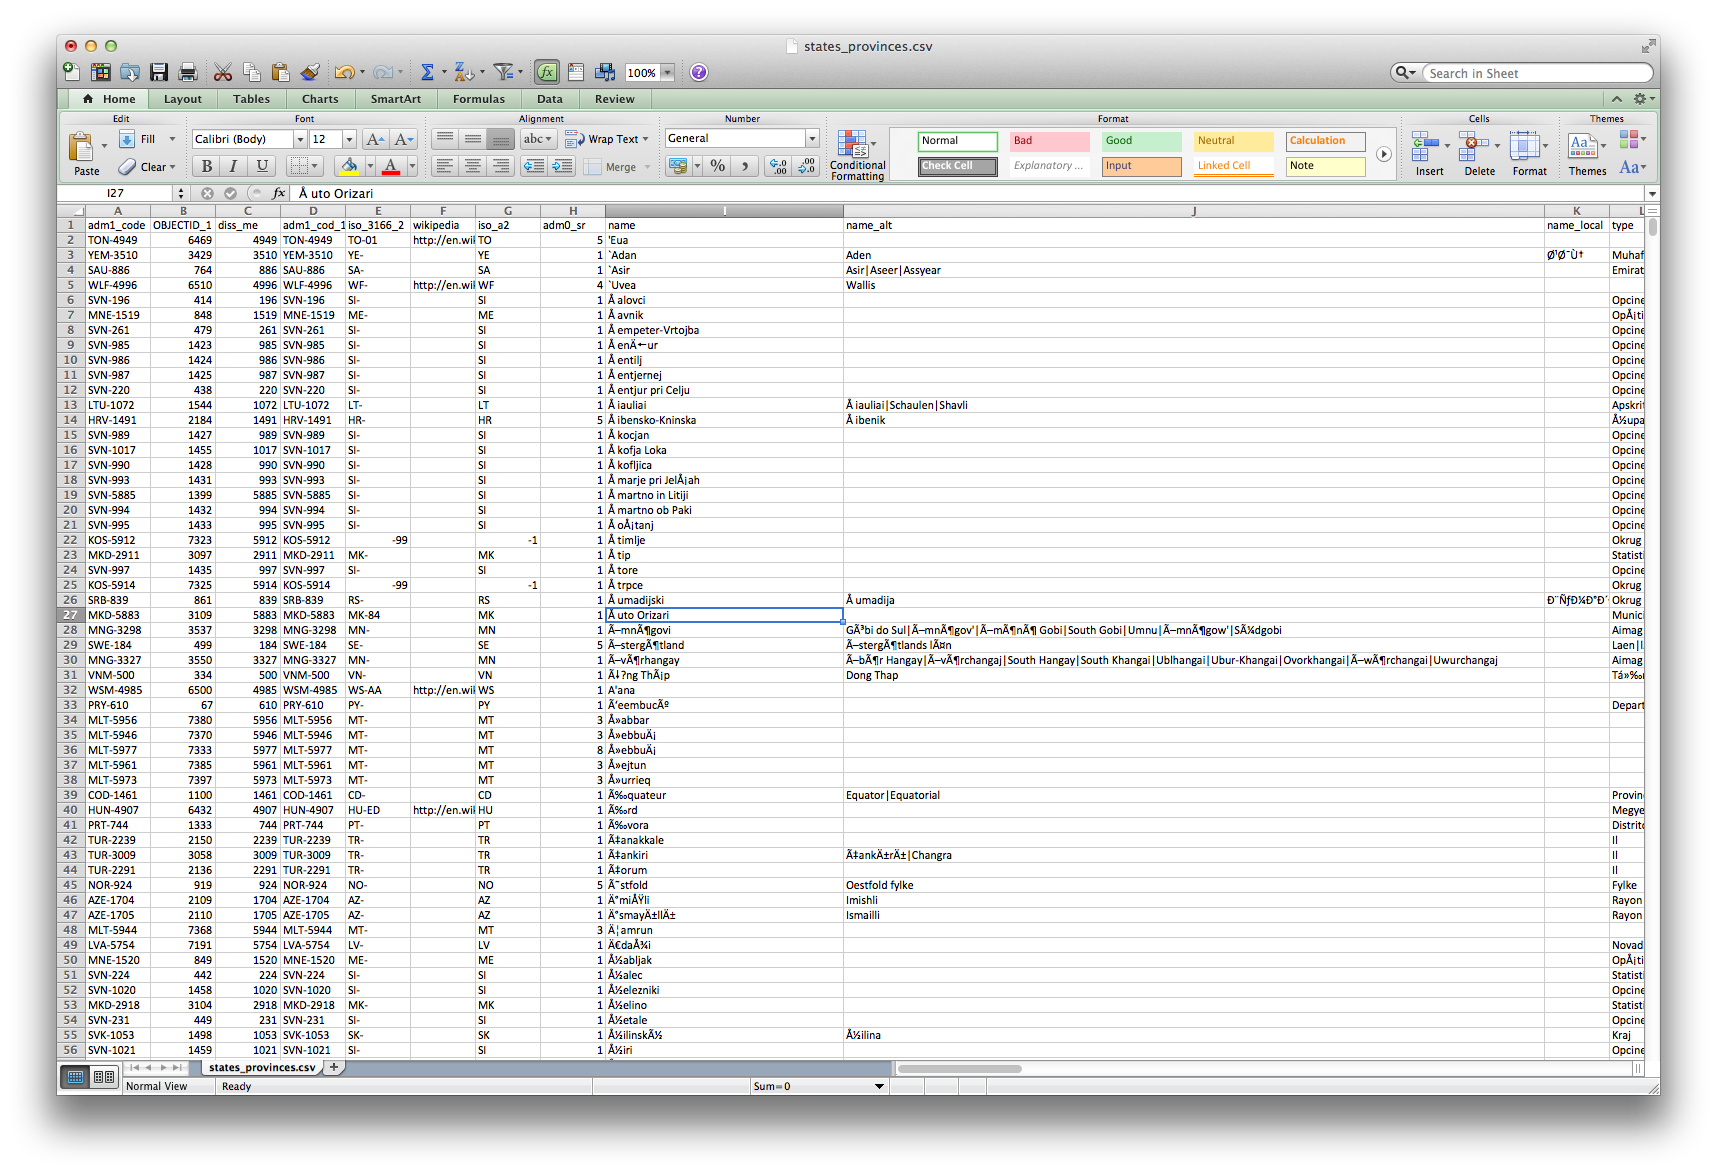Click the yellow fill color bucket

point(349,166)
